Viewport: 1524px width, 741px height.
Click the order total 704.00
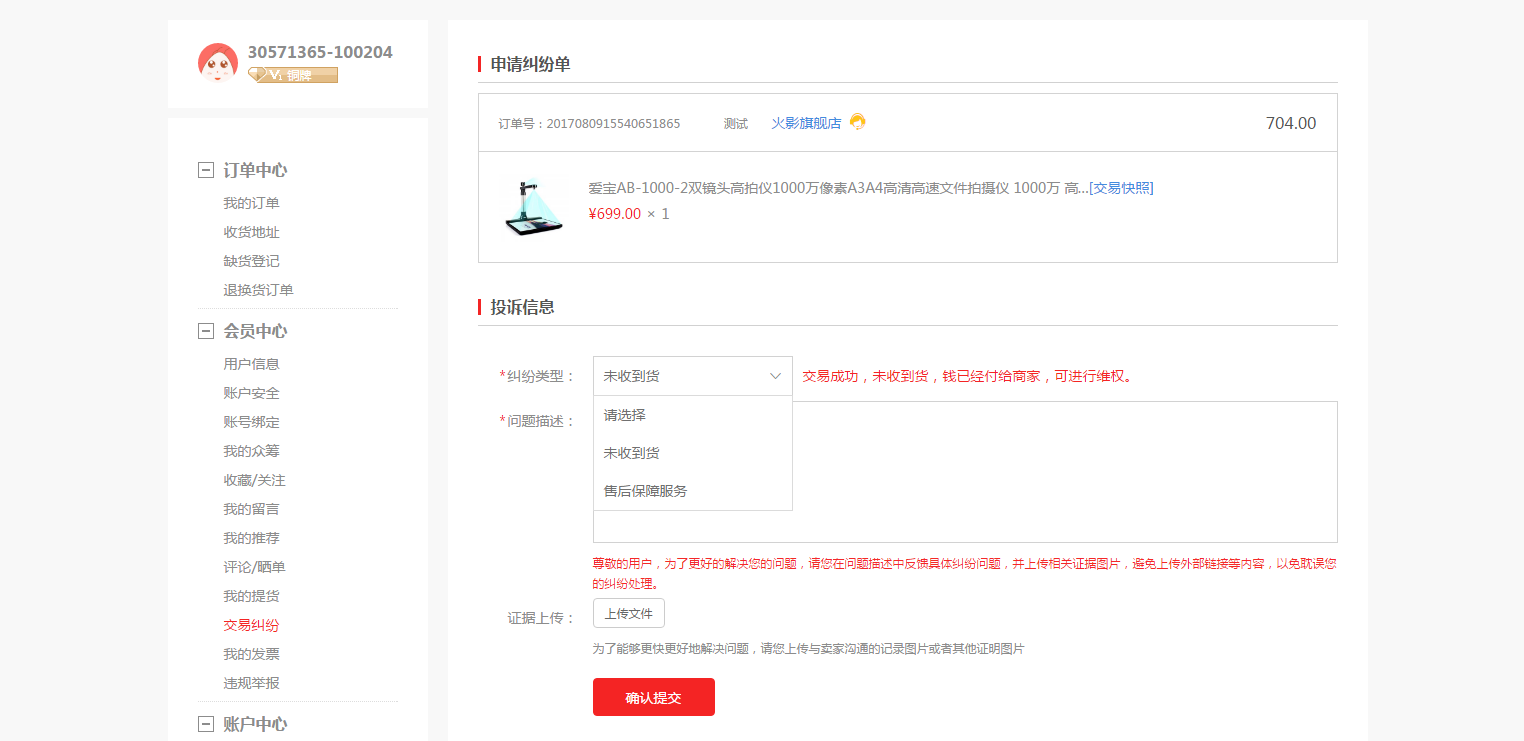[x=1291, y=123]
